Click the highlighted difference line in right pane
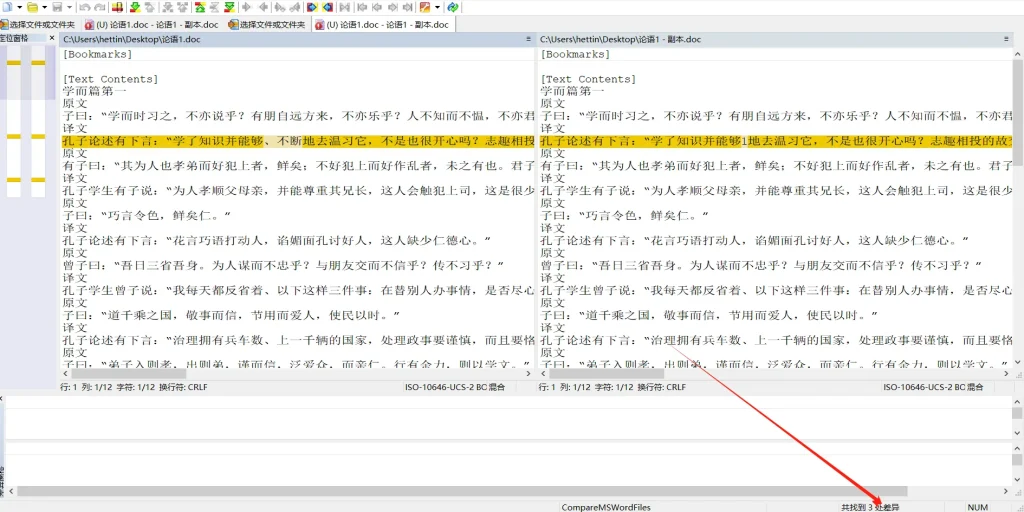1024x512 pixels. pos(776,141)
